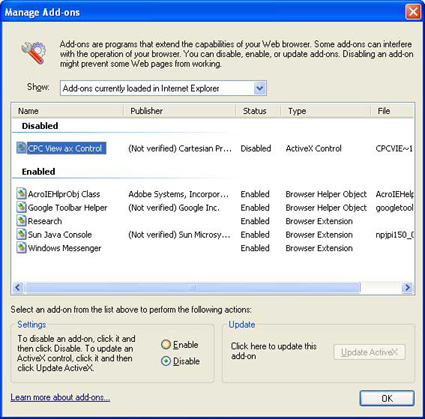This screenshot has width=425, height=419.
Task: Open the Show add-ons dropdown
Action: [x=259, y=88]
